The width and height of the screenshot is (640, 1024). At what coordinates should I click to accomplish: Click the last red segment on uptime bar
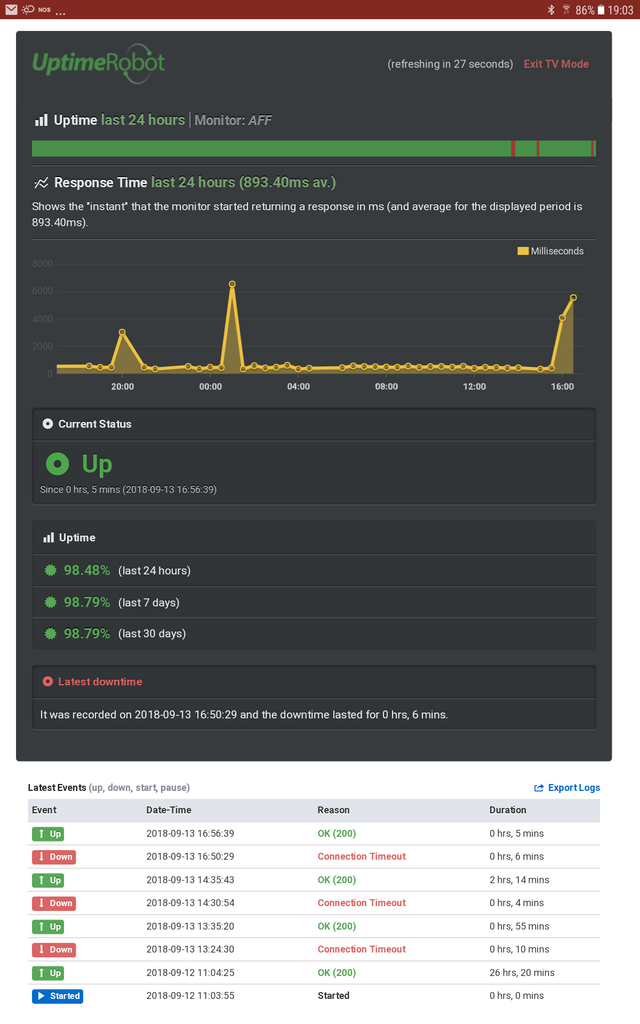click(593, 149)
